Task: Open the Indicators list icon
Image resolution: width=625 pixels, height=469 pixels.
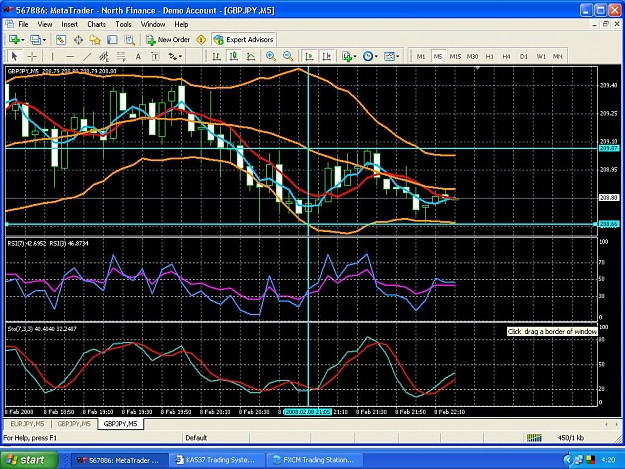Action: click(347, 56)
